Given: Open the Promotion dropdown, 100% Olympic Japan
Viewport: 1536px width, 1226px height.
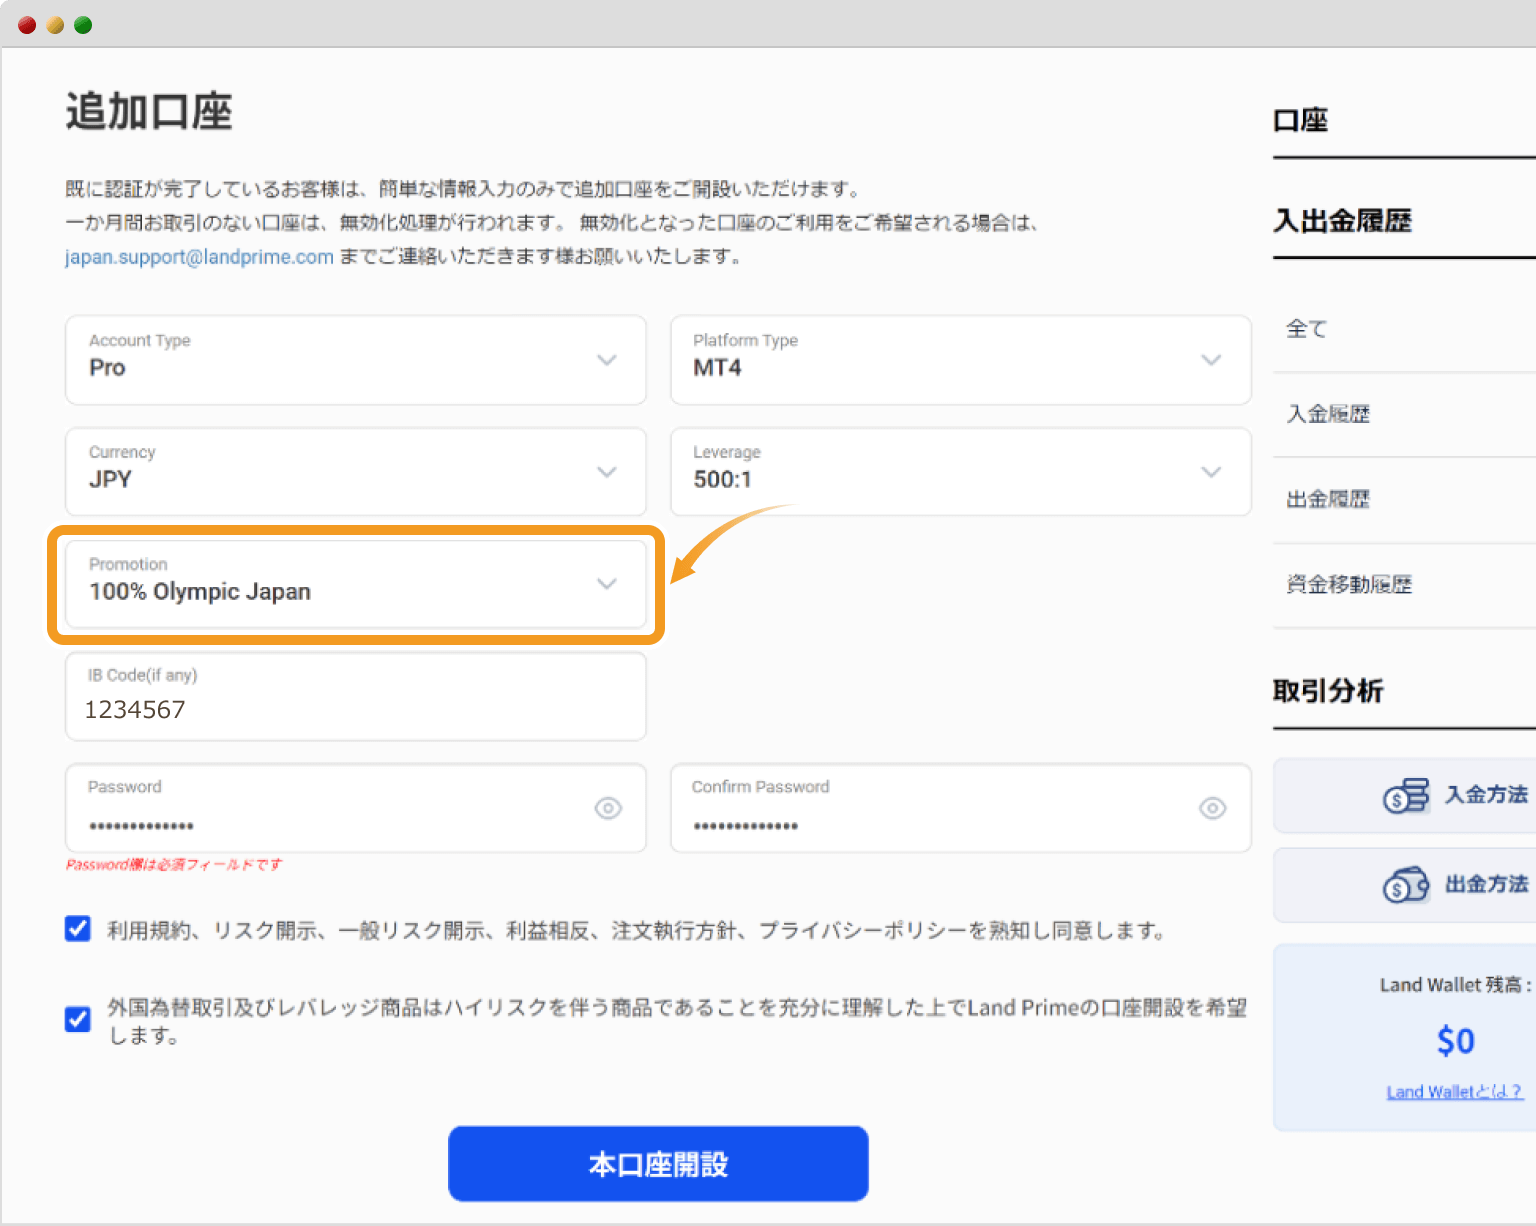Looking at the screenshot, I should pos(355,584).
